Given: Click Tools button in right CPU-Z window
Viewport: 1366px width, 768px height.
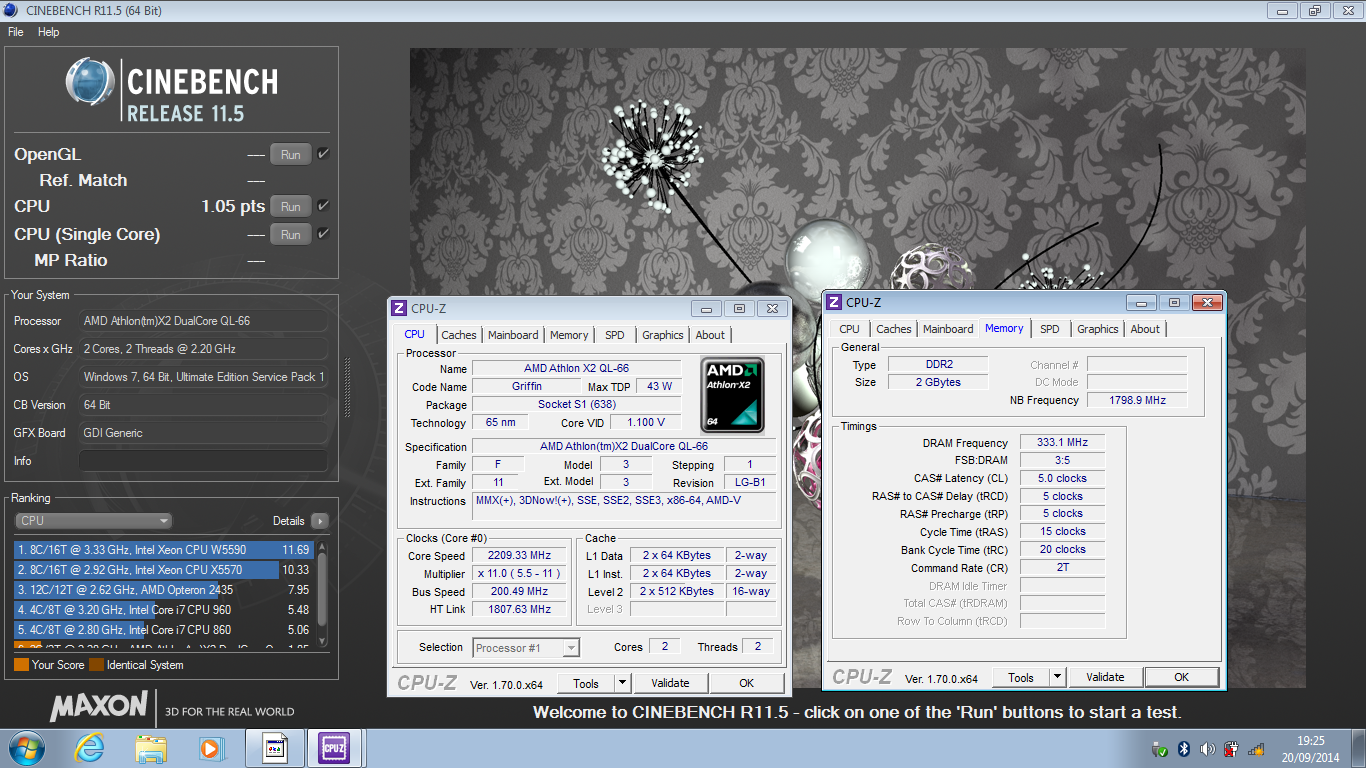Looking at the screenshot, I should pyautogui.click(x=1021, y=677).
